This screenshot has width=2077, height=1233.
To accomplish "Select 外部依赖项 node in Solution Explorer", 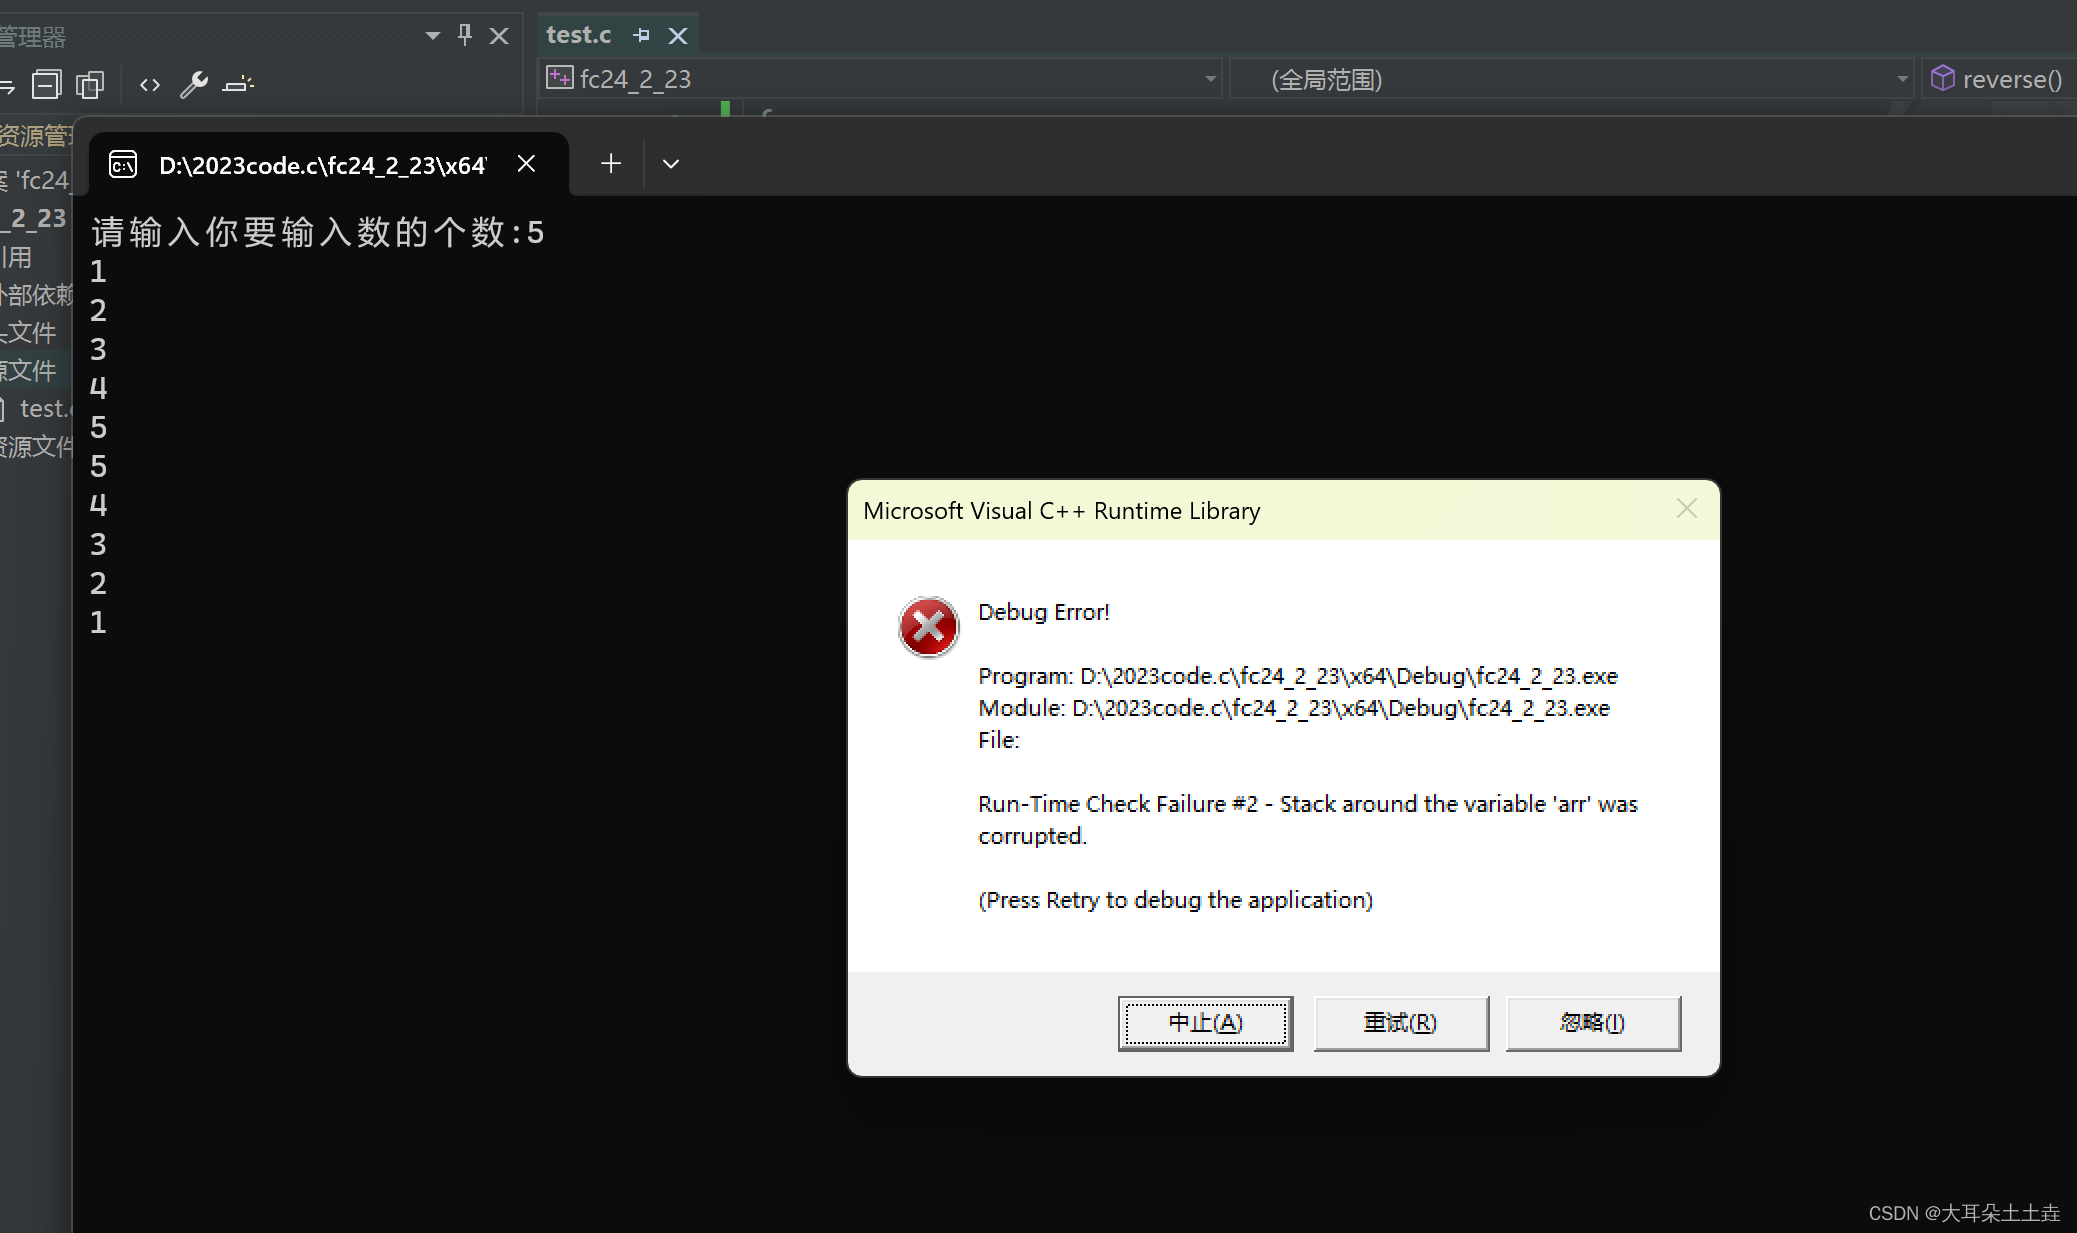I will tap(36, 295).
